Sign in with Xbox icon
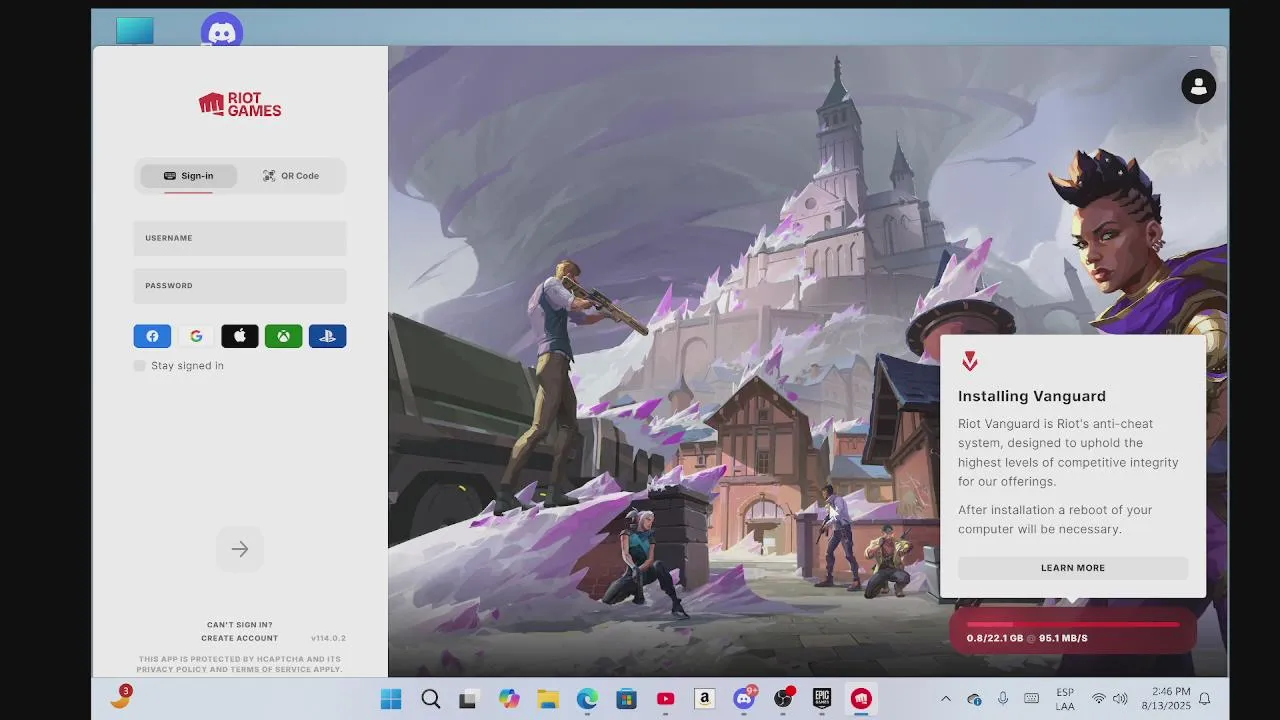 284,336
